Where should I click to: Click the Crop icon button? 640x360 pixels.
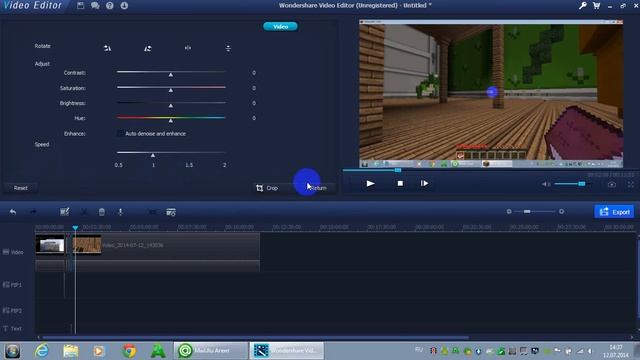[x=267, y=188]
